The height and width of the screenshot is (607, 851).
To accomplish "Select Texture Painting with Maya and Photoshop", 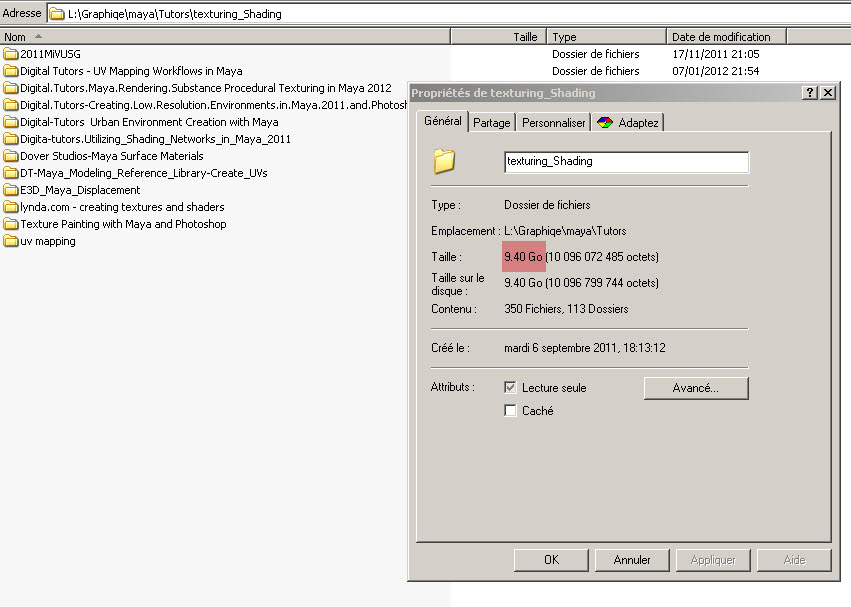I will 123,224.
